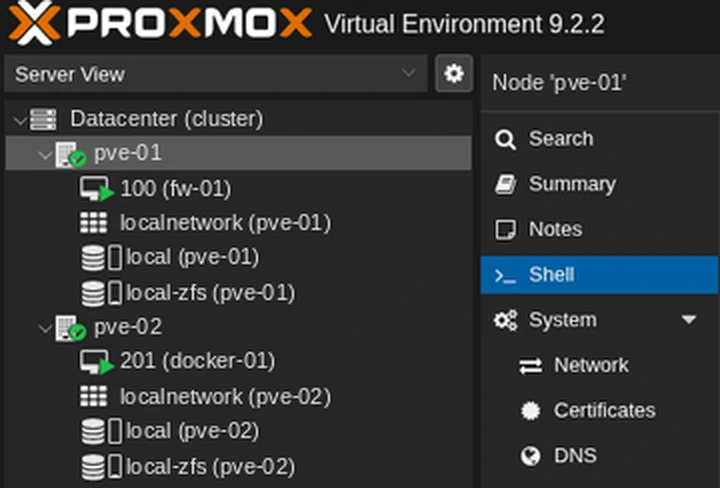Open the view settings gear button

point(454,73)
